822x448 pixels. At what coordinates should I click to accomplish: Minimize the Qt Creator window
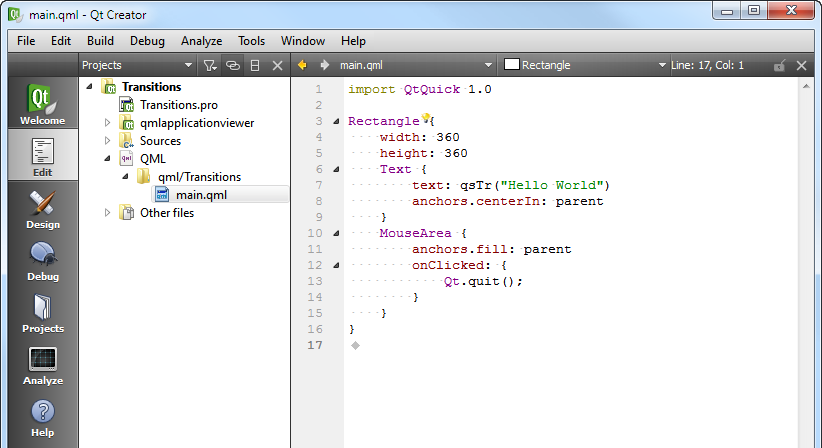tap(727, 11)
